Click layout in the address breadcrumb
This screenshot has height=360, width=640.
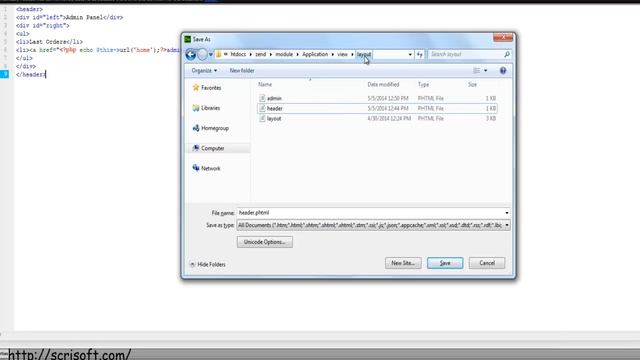[x=364, y=54]
